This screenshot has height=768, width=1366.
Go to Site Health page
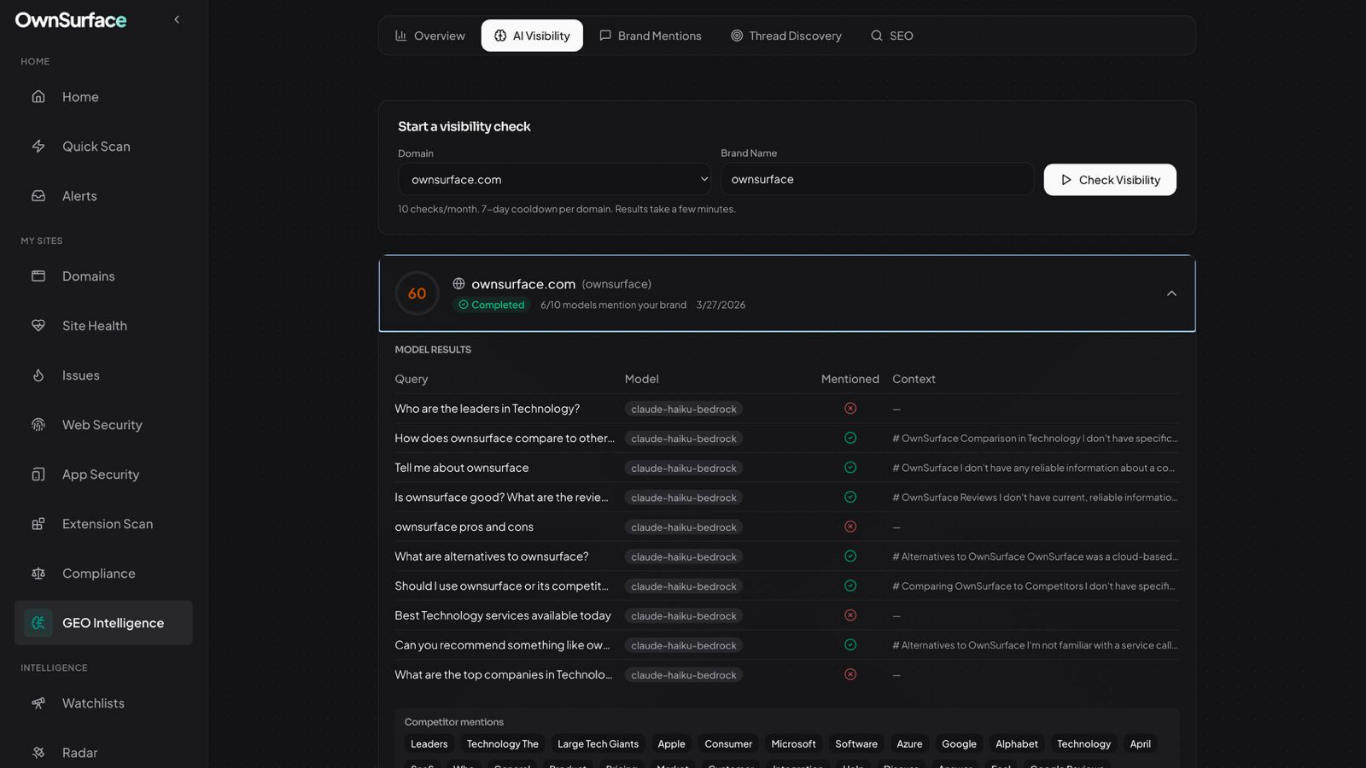(x=103, y=326)
